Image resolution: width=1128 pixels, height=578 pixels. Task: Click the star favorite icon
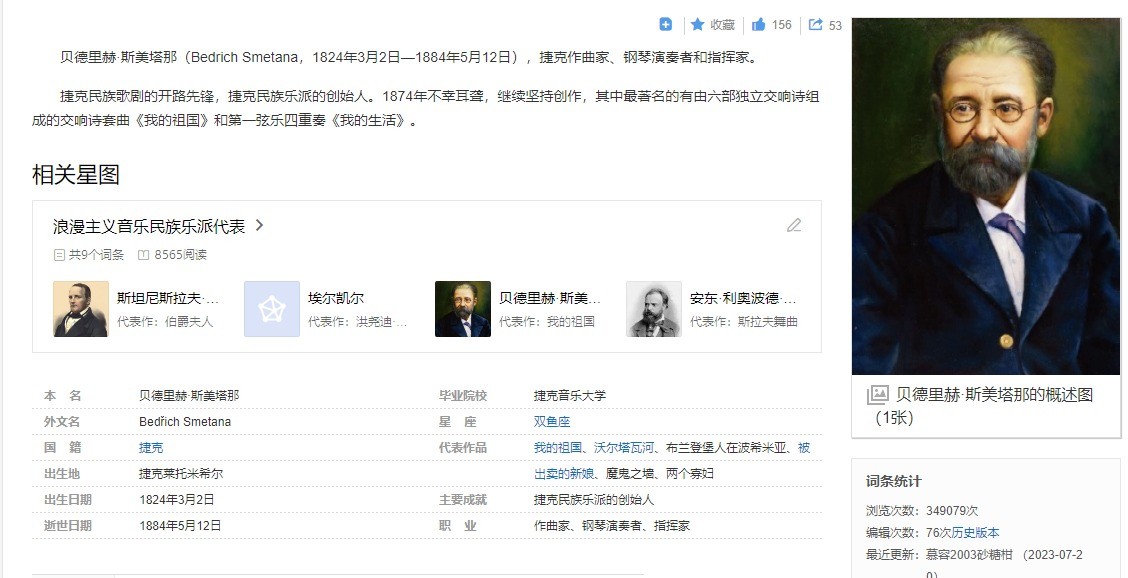click(x=697, y=24)
